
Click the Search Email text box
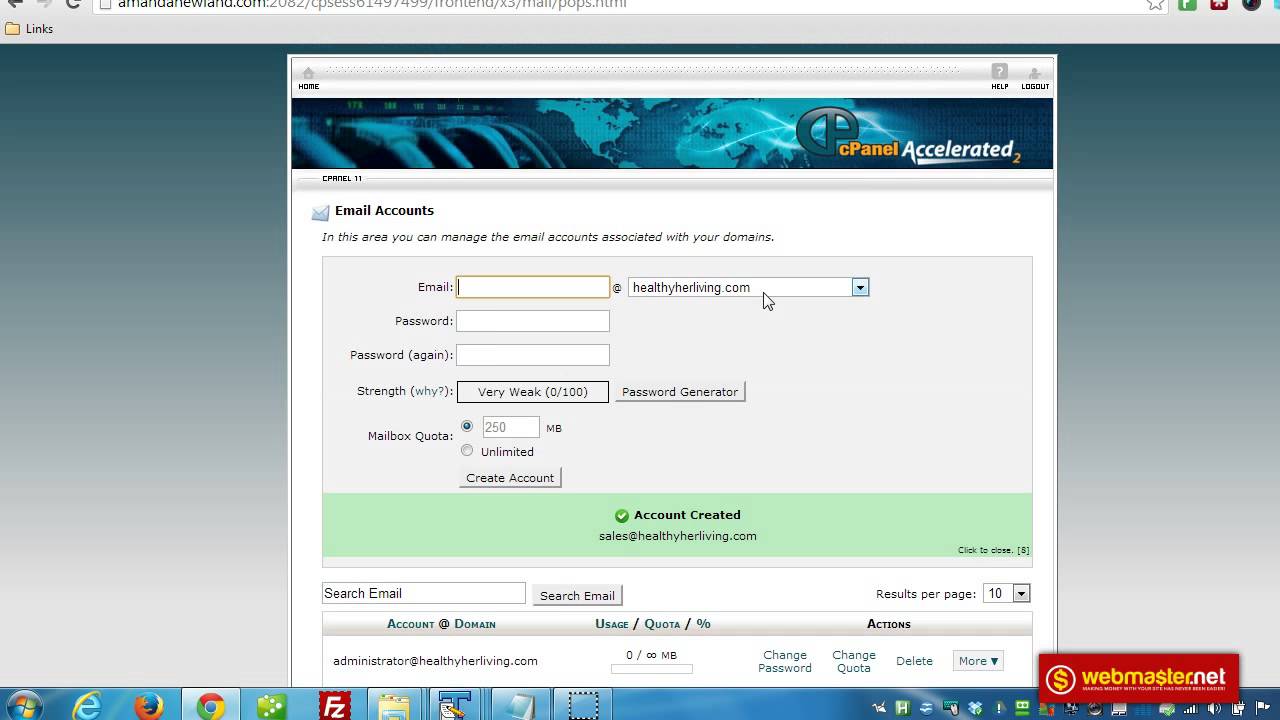tap(424, 593)
